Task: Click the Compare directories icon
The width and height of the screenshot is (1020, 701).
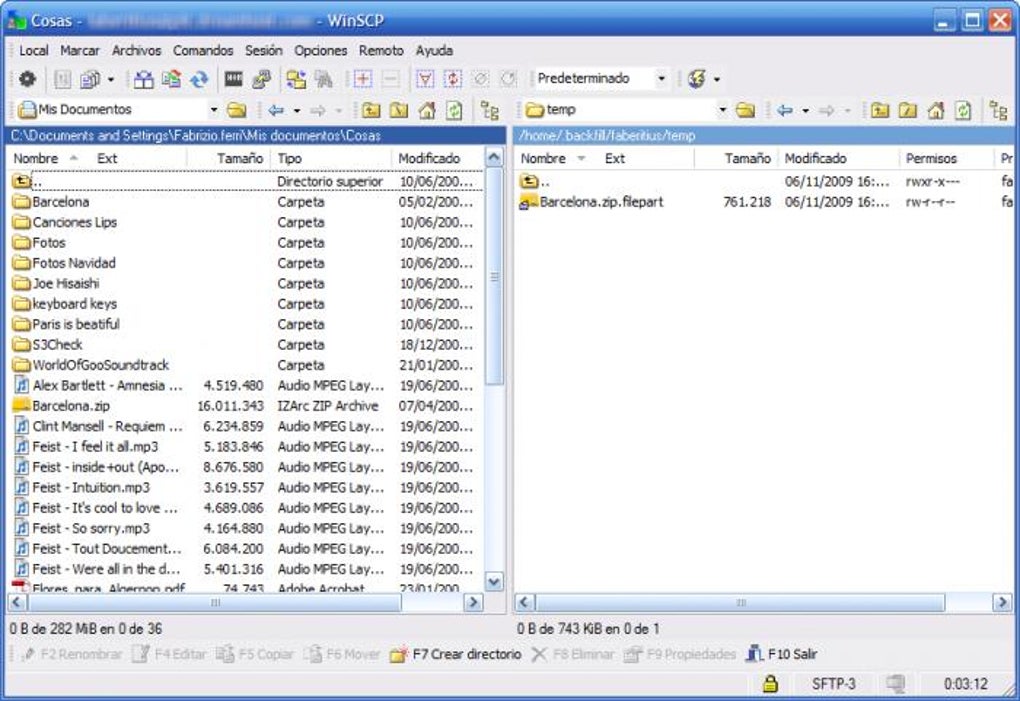Action: tap(143, 79)
